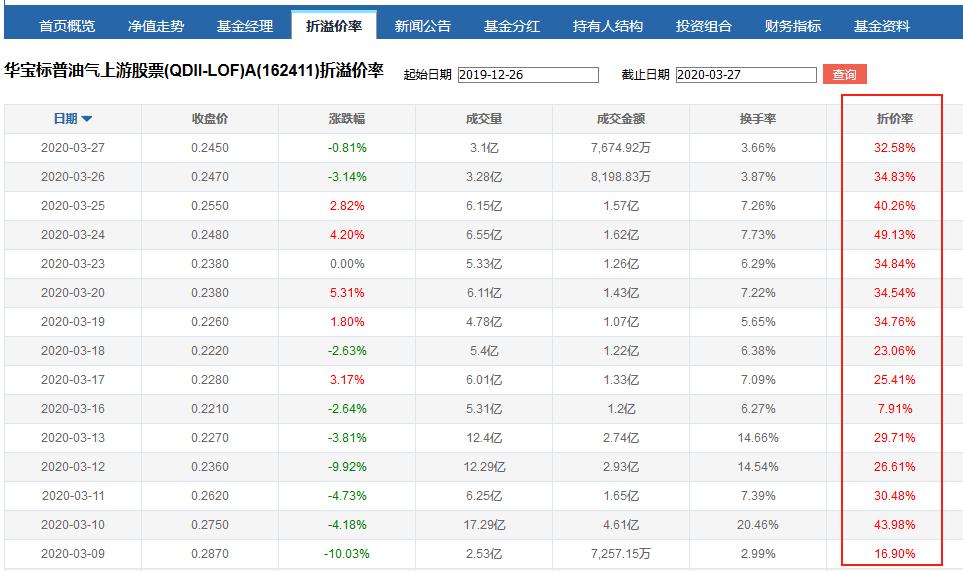The width and height of the screenshot is (963, 571).
Task: Select the 2020-03-09 date cell
Action: coord(73,554)
